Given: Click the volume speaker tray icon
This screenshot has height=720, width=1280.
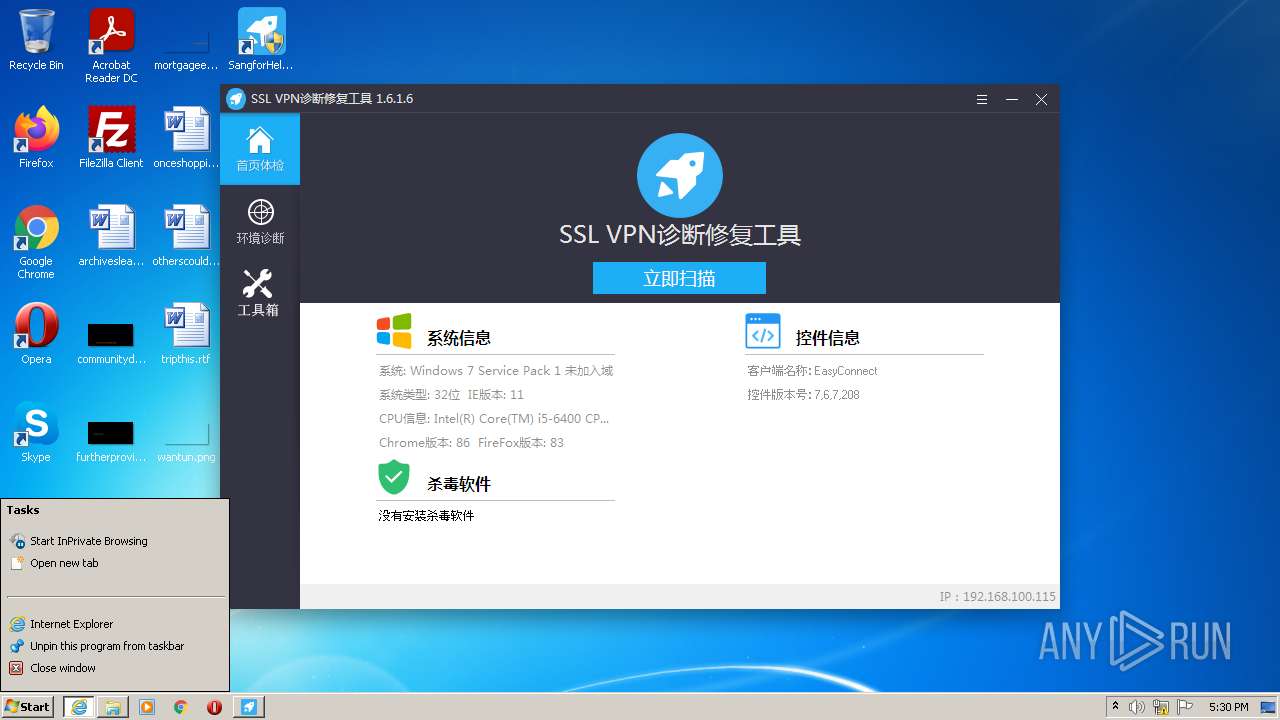Looking at the screenshot, I should tap(1137, 707).
